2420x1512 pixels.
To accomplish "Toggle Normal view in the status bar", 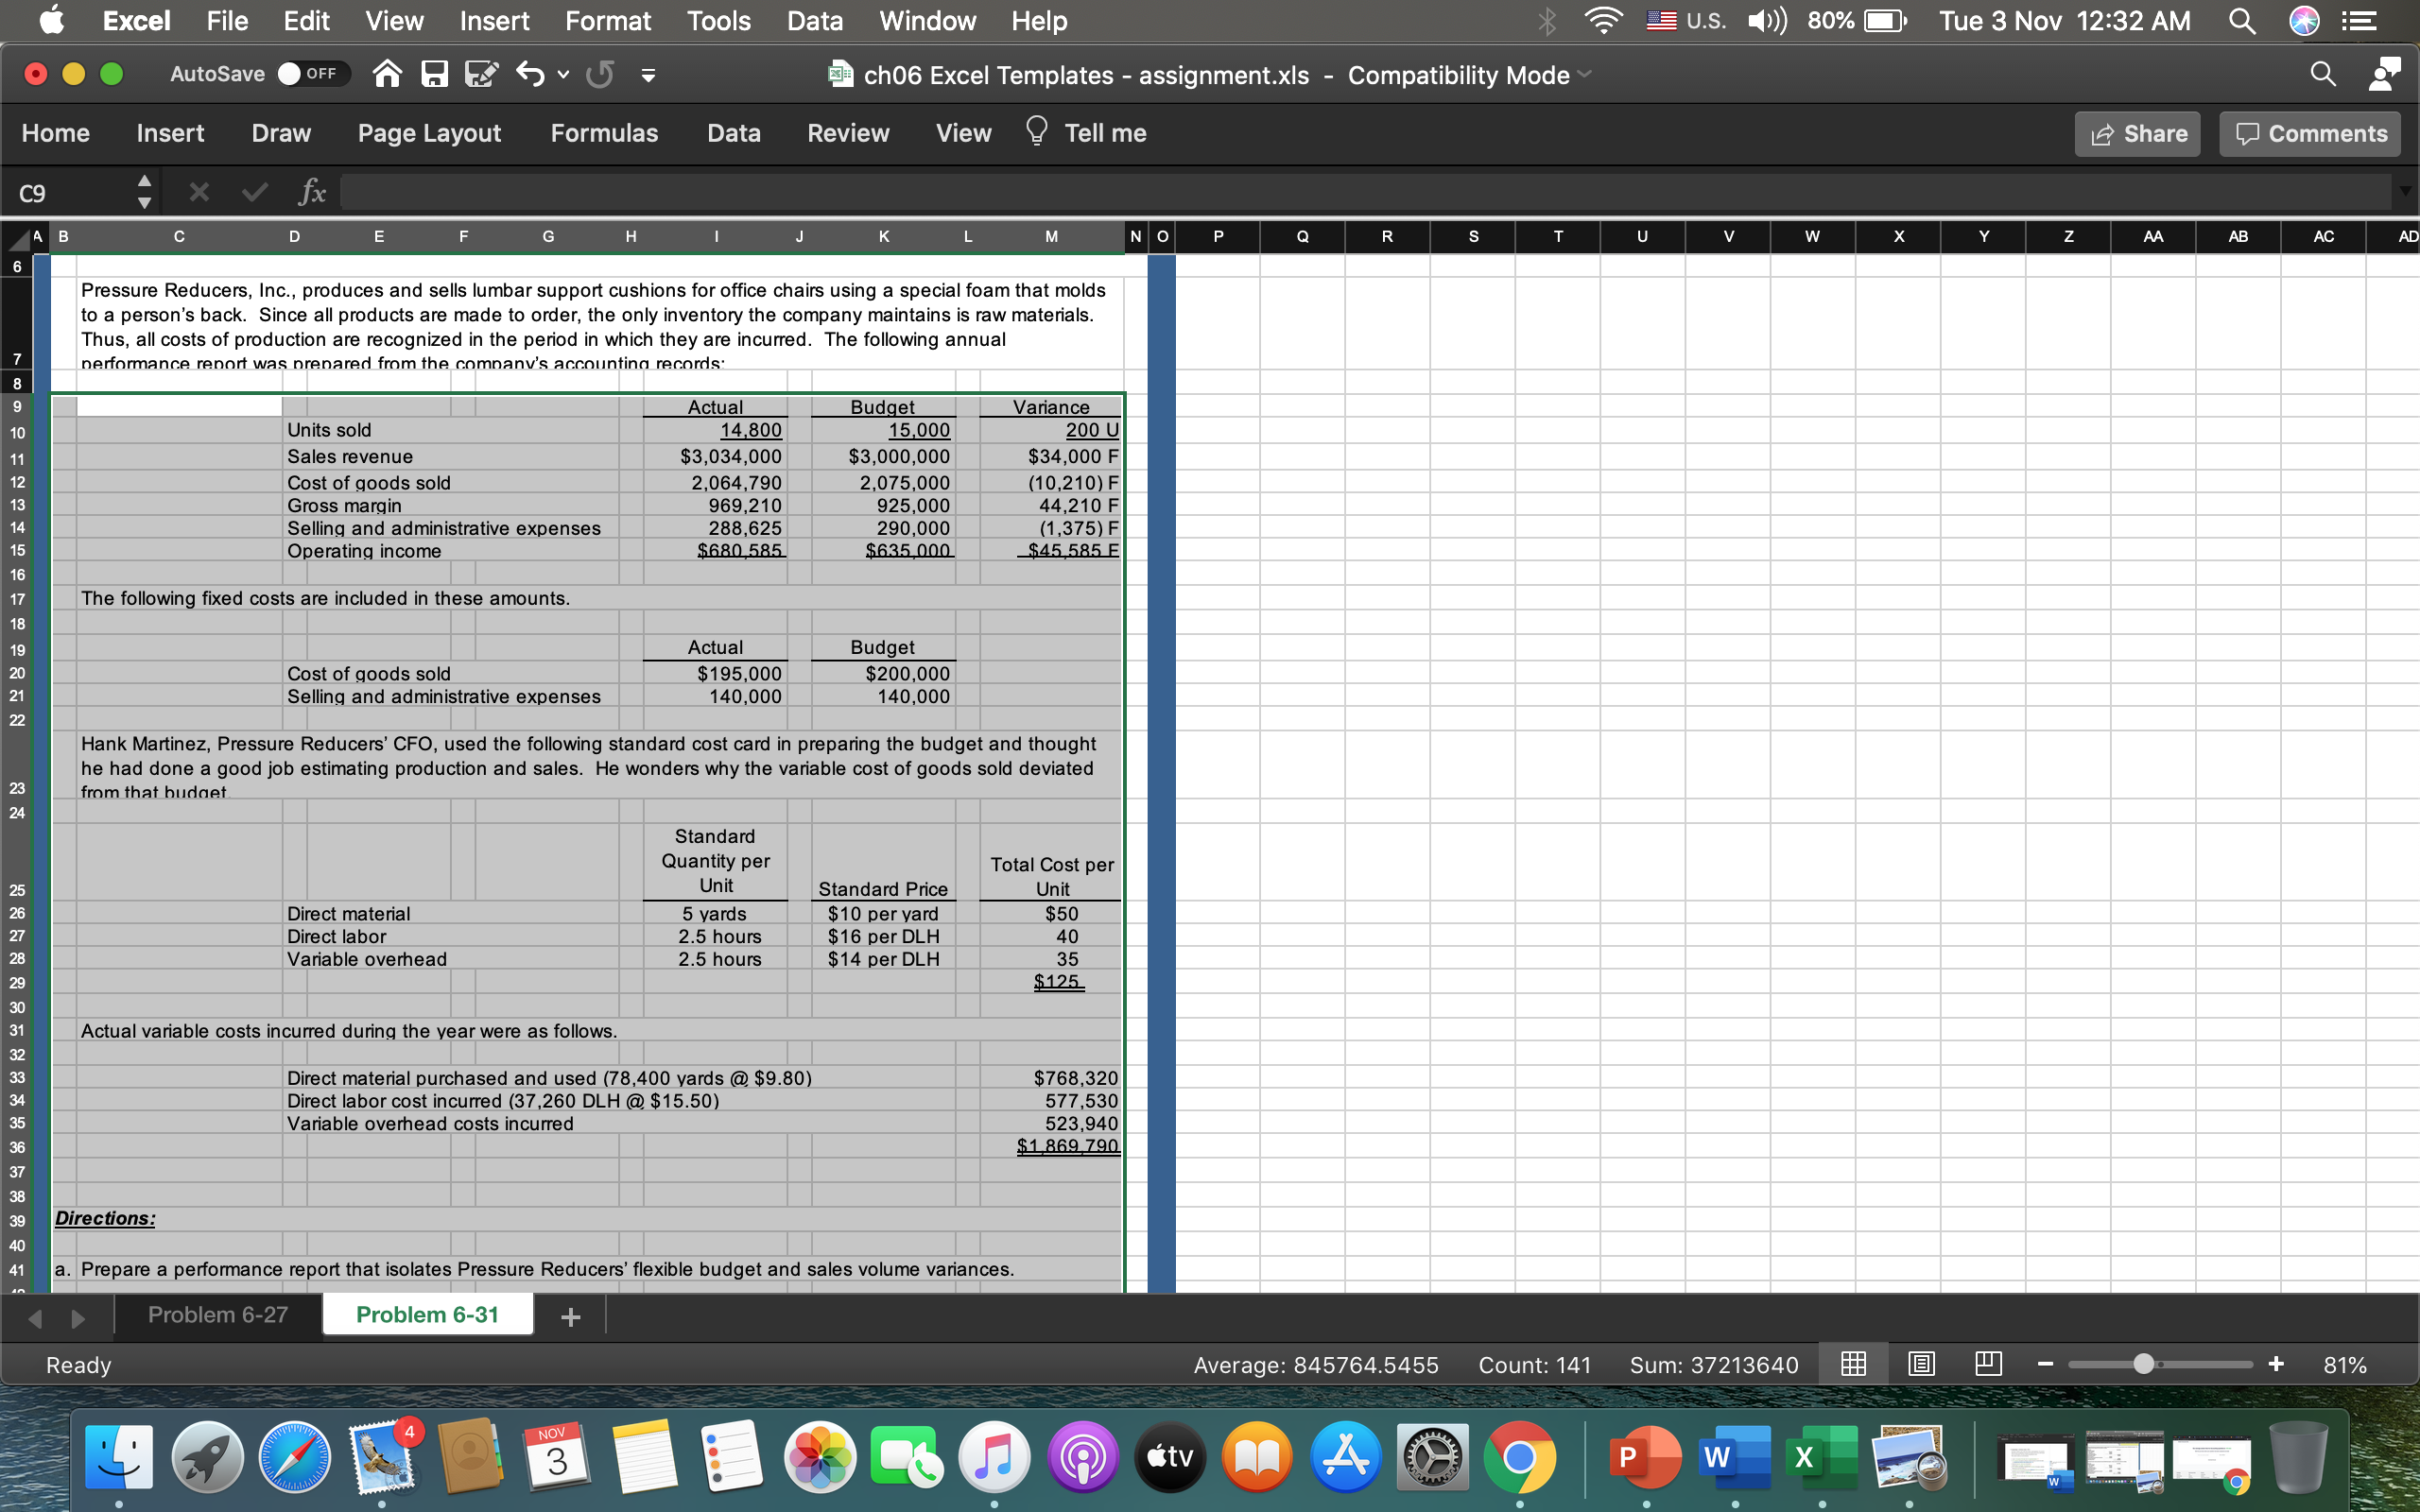I will (1853, 1363).
